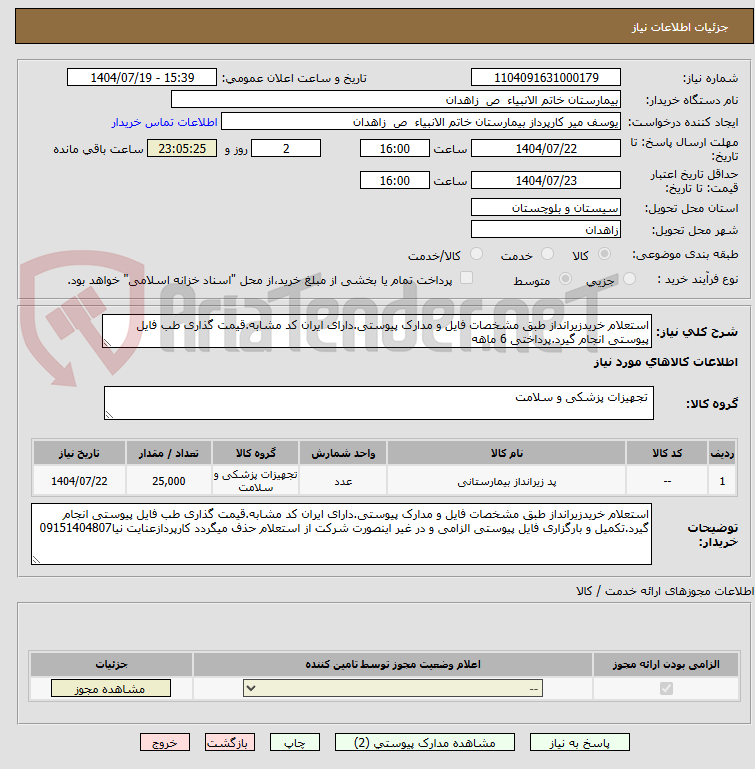Click the تعداد / مقدار column header

point(169,453)
